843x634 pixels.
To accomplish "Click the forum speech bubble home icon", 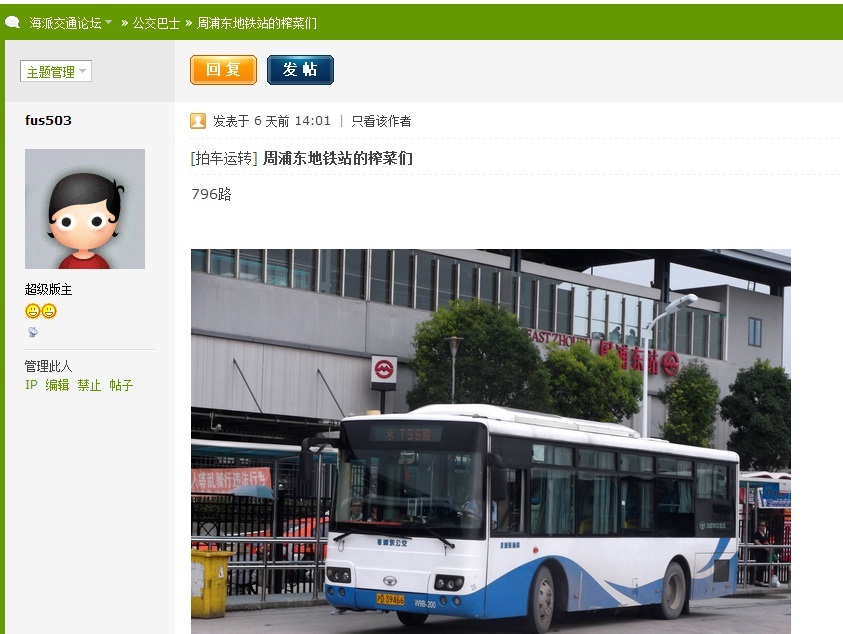I will (x=12, y=22).
